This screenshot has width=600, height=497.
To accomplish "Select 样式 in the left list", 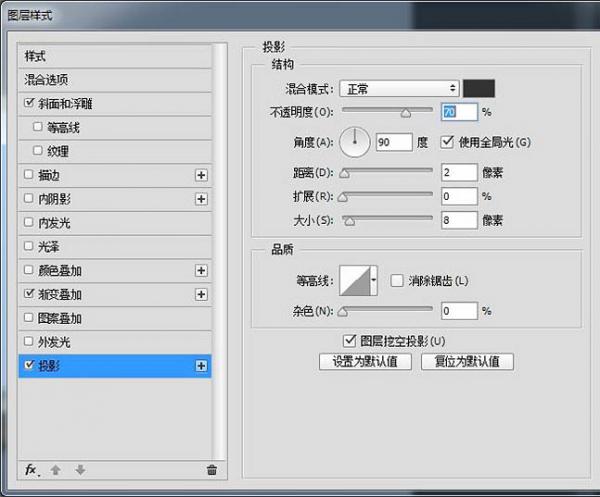I will tap(115, 56).
